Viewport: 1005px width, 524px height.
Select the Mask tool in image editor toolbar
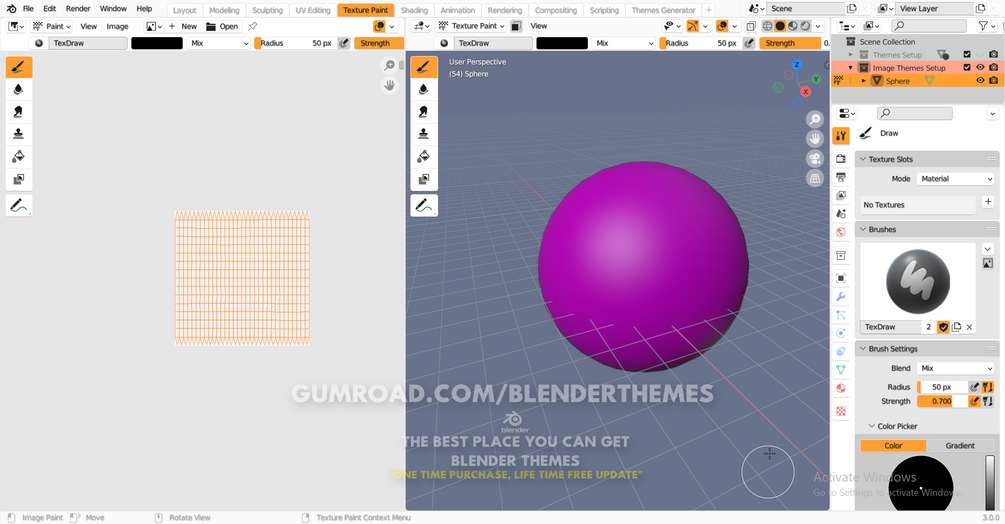(19, 179)
